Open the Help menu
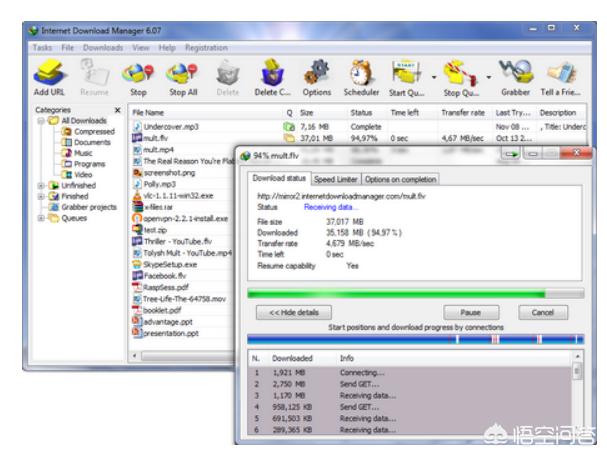 click(167, 48)
